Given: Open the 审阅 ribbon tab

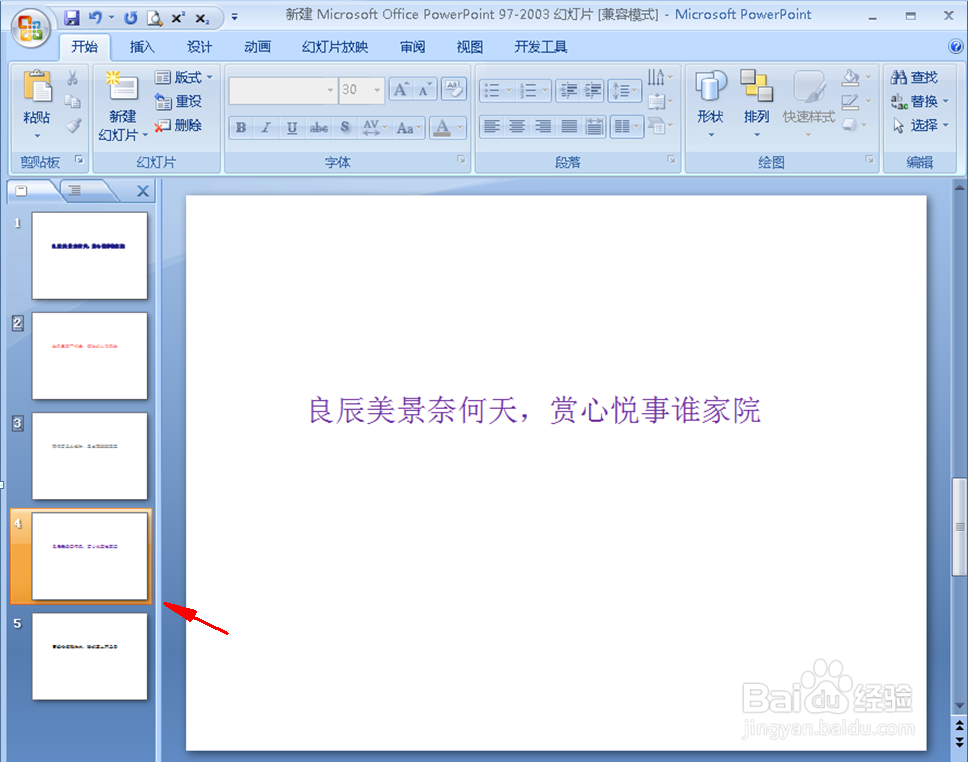Looking at the screenshot, I should 412,47.
